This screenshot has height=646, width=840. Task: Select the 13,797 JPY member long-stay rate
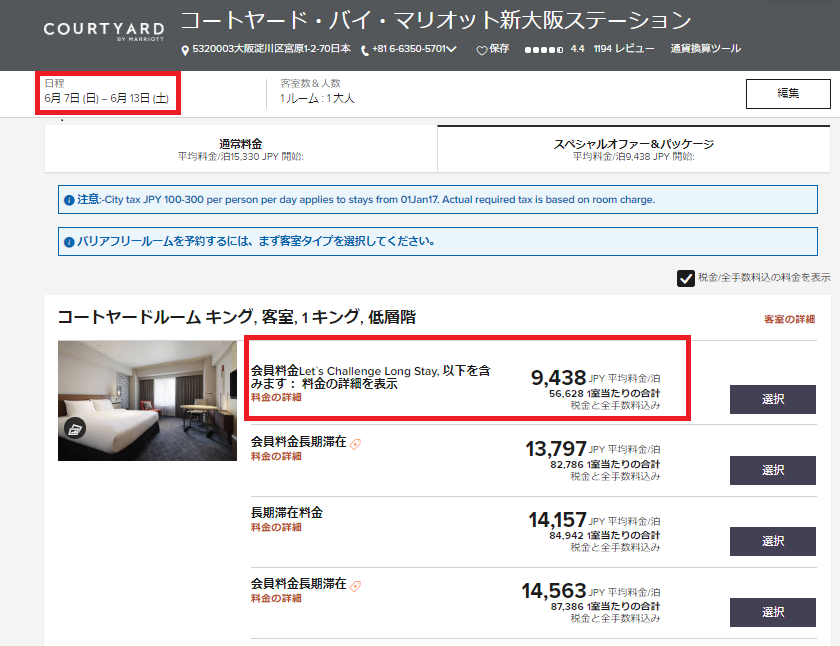coord(772,470)
